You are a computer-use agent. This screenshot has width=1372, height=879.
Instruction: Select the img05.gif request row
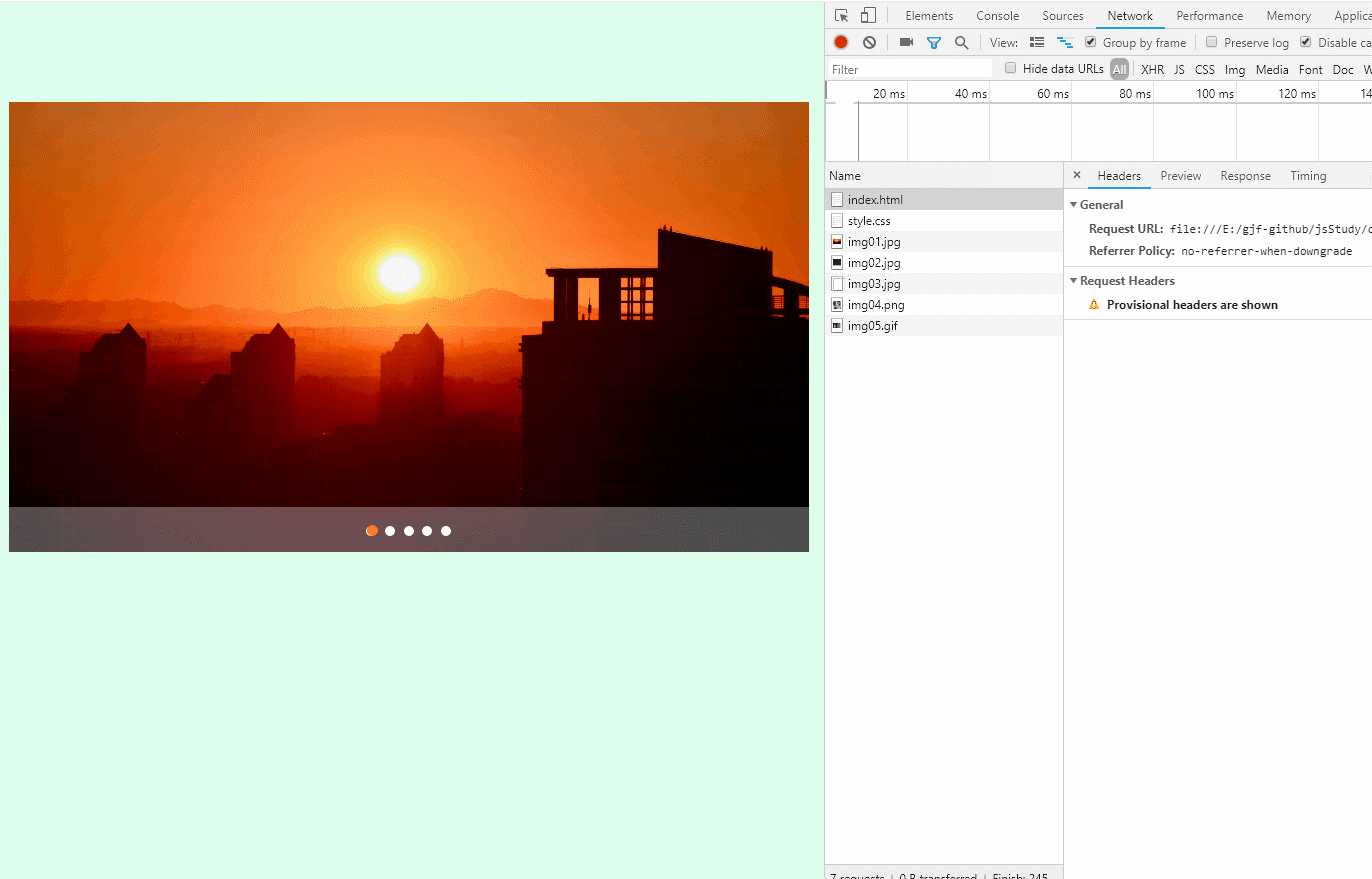click(x=944, y=326)
